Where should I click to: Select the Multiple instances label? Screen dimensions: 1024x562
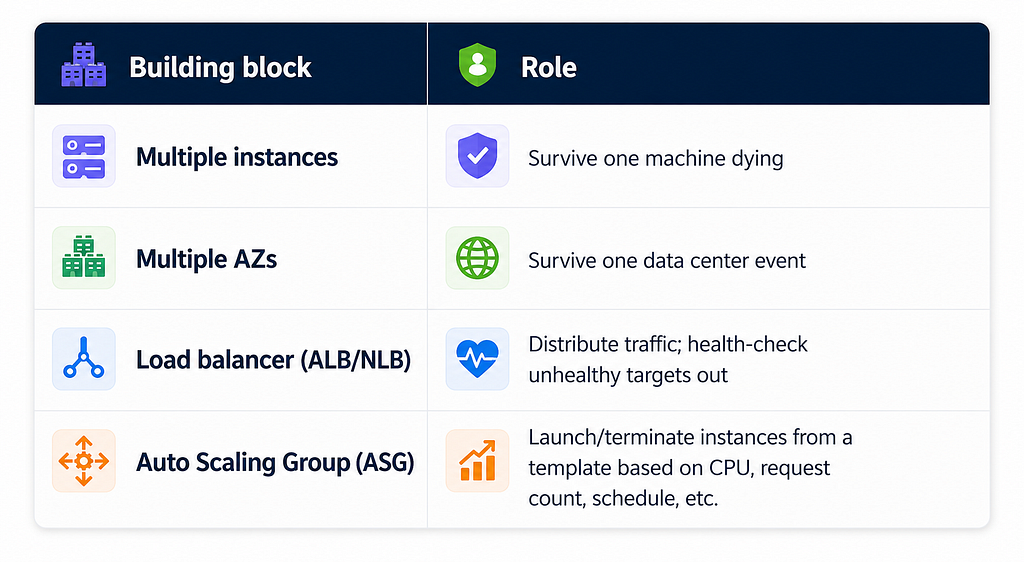coord(237,157)
